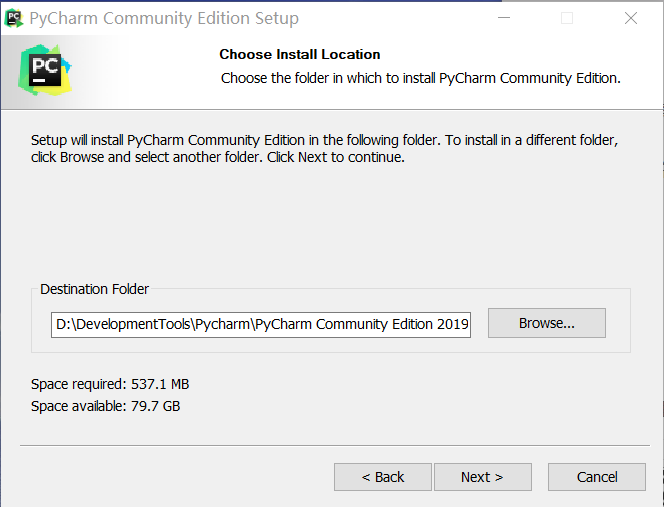Cancel the PyCharm setup
Screen dimensions: 664x507
tap(597, 477)
